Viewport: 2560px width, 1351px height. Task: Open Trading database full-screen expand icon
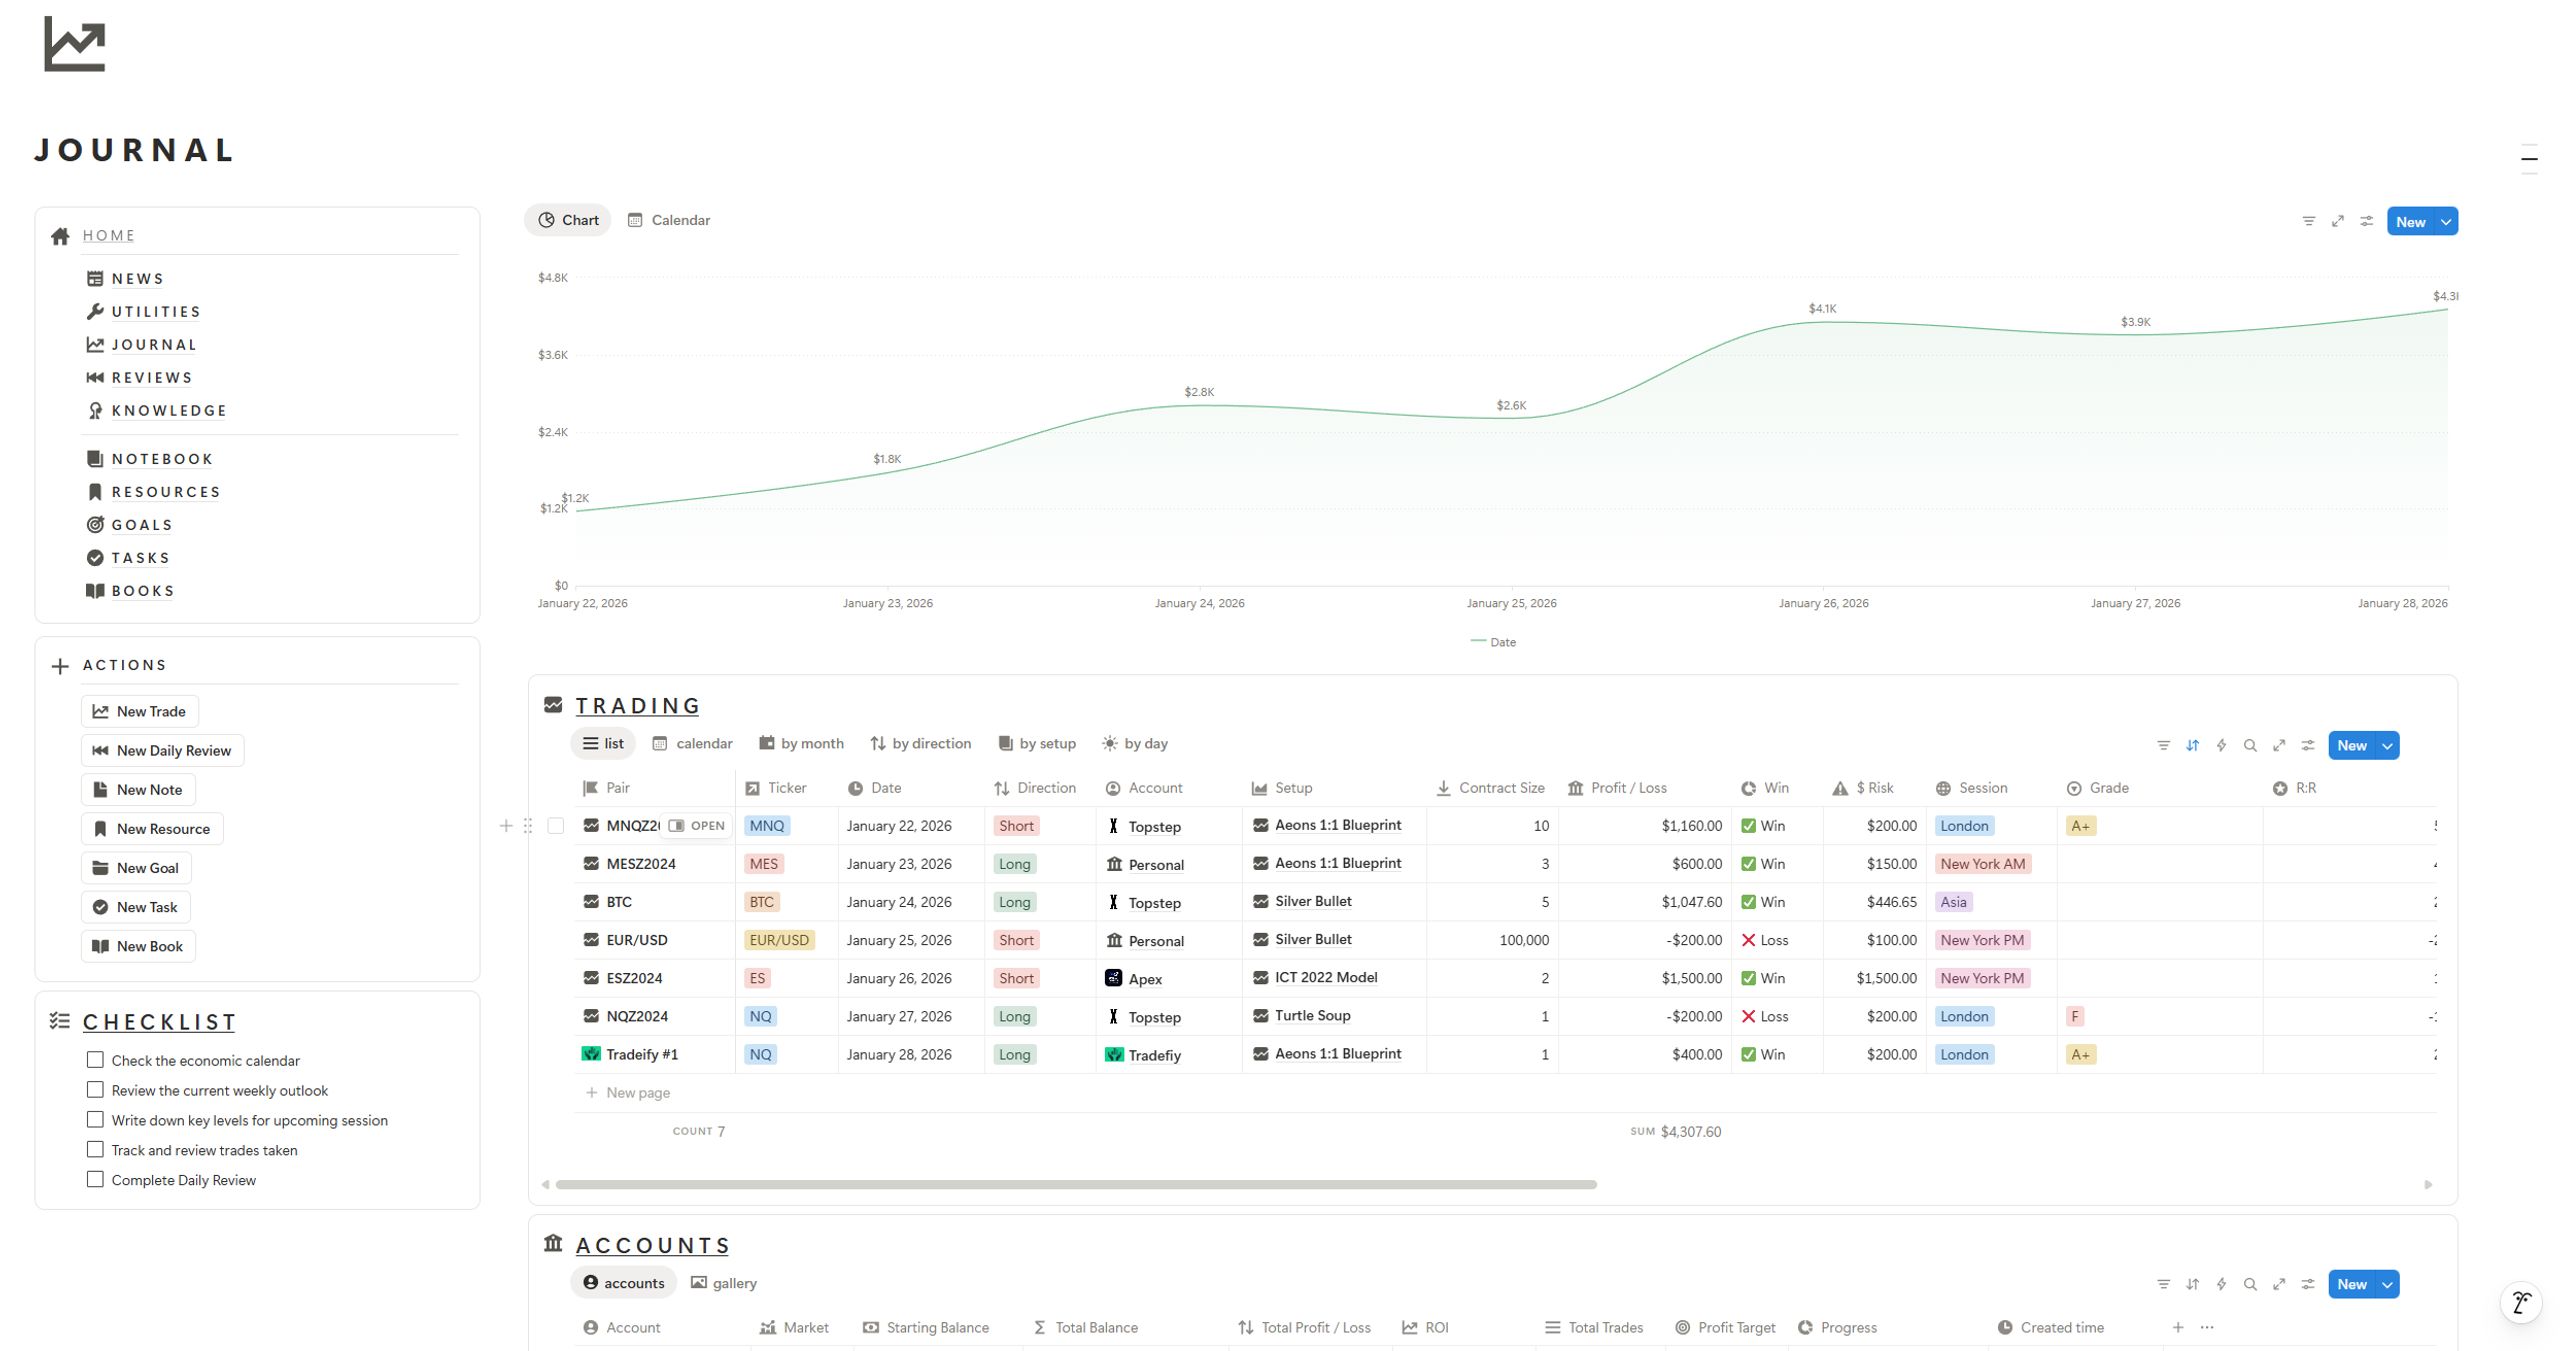(x=2279, y=745)
